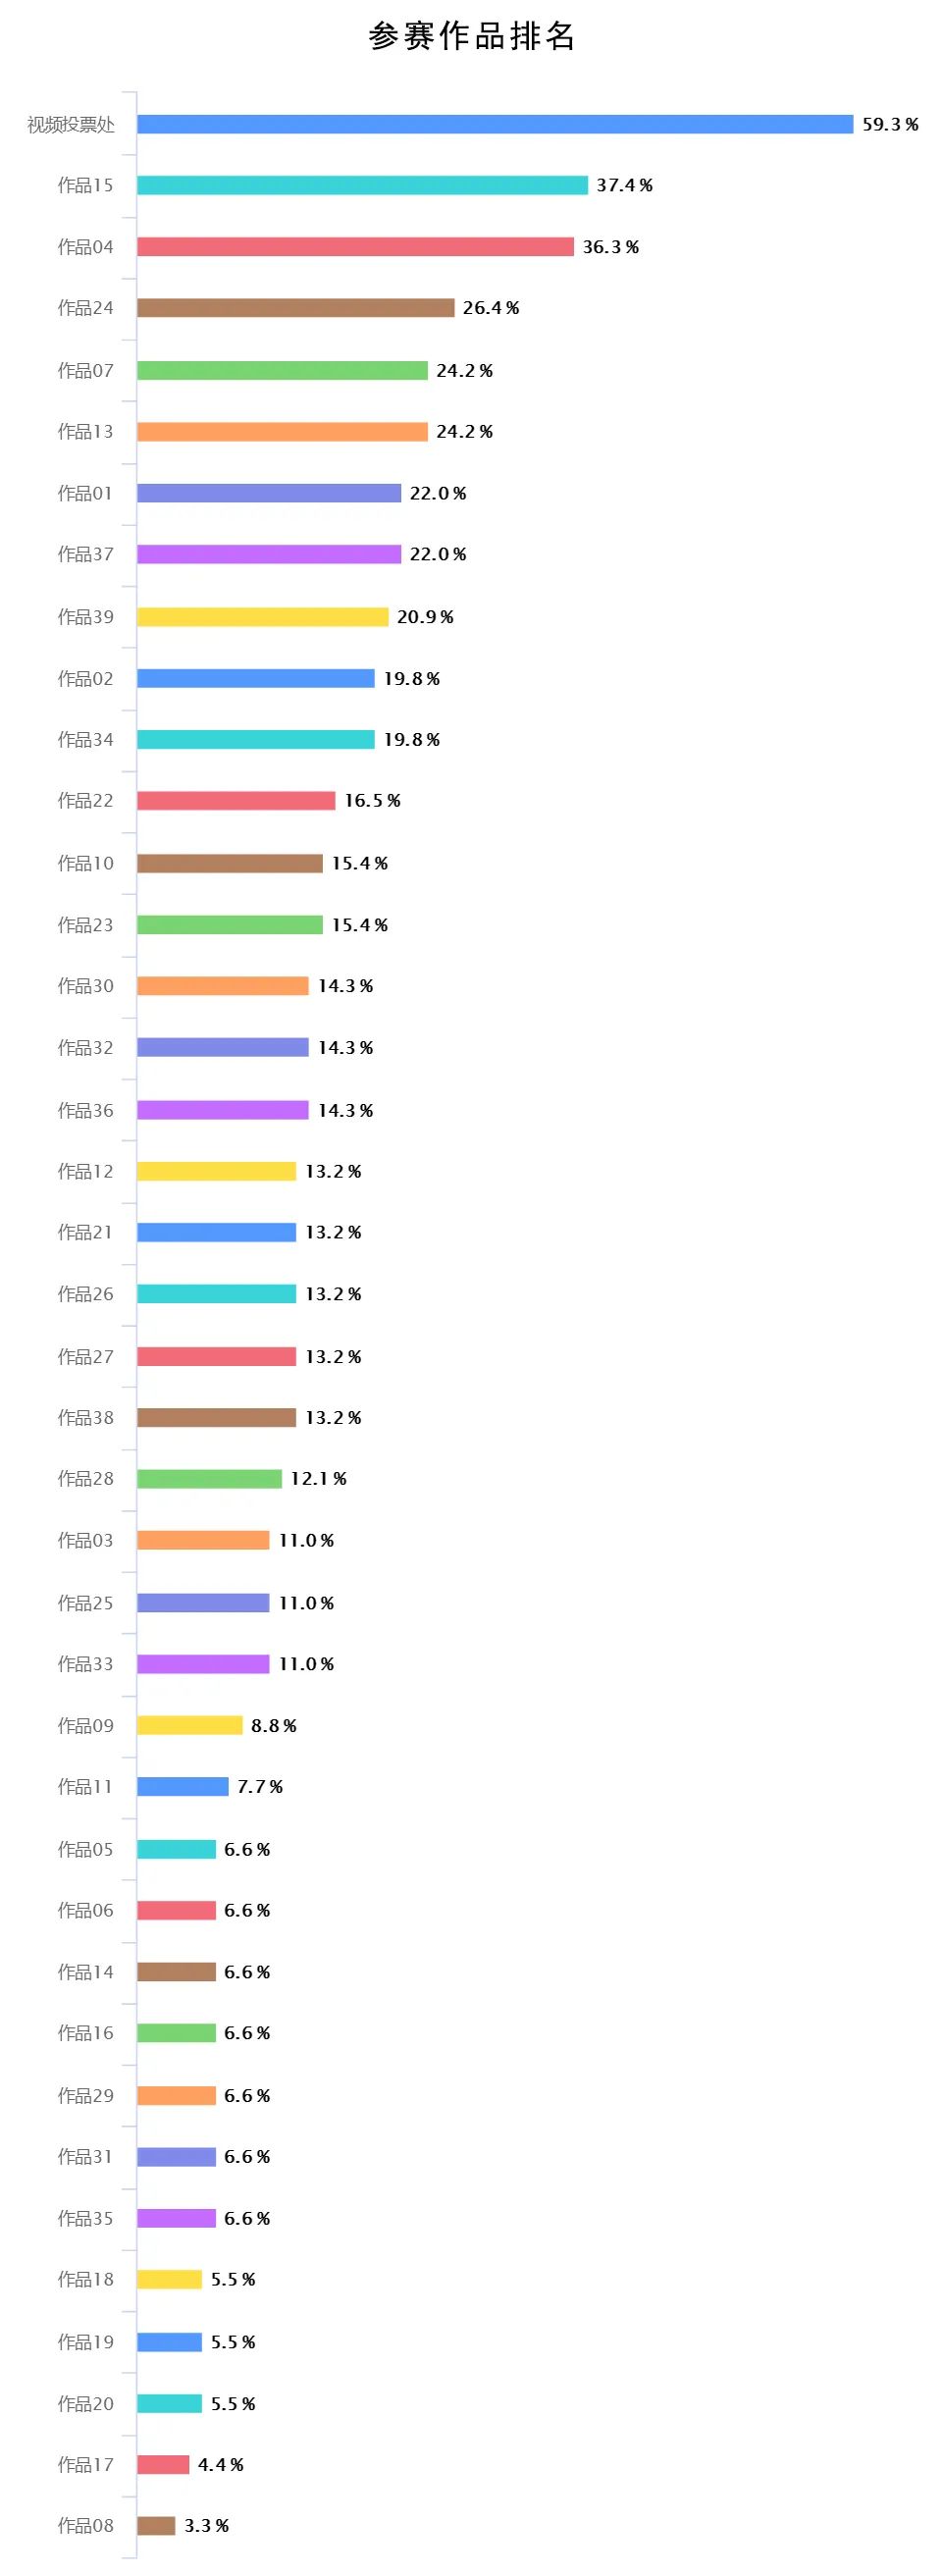Click the 36.3% value label

611,247
